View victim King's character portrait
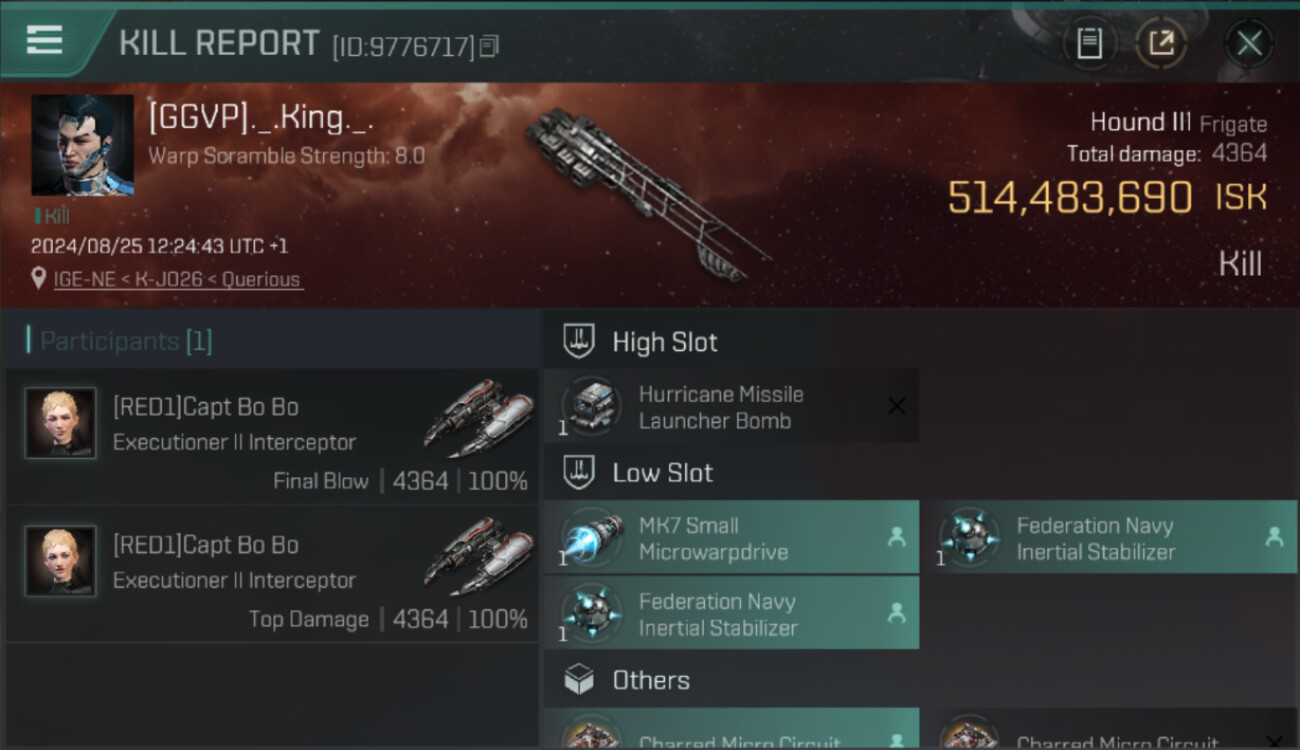The image size is (1300, 750). coord(83,145)
